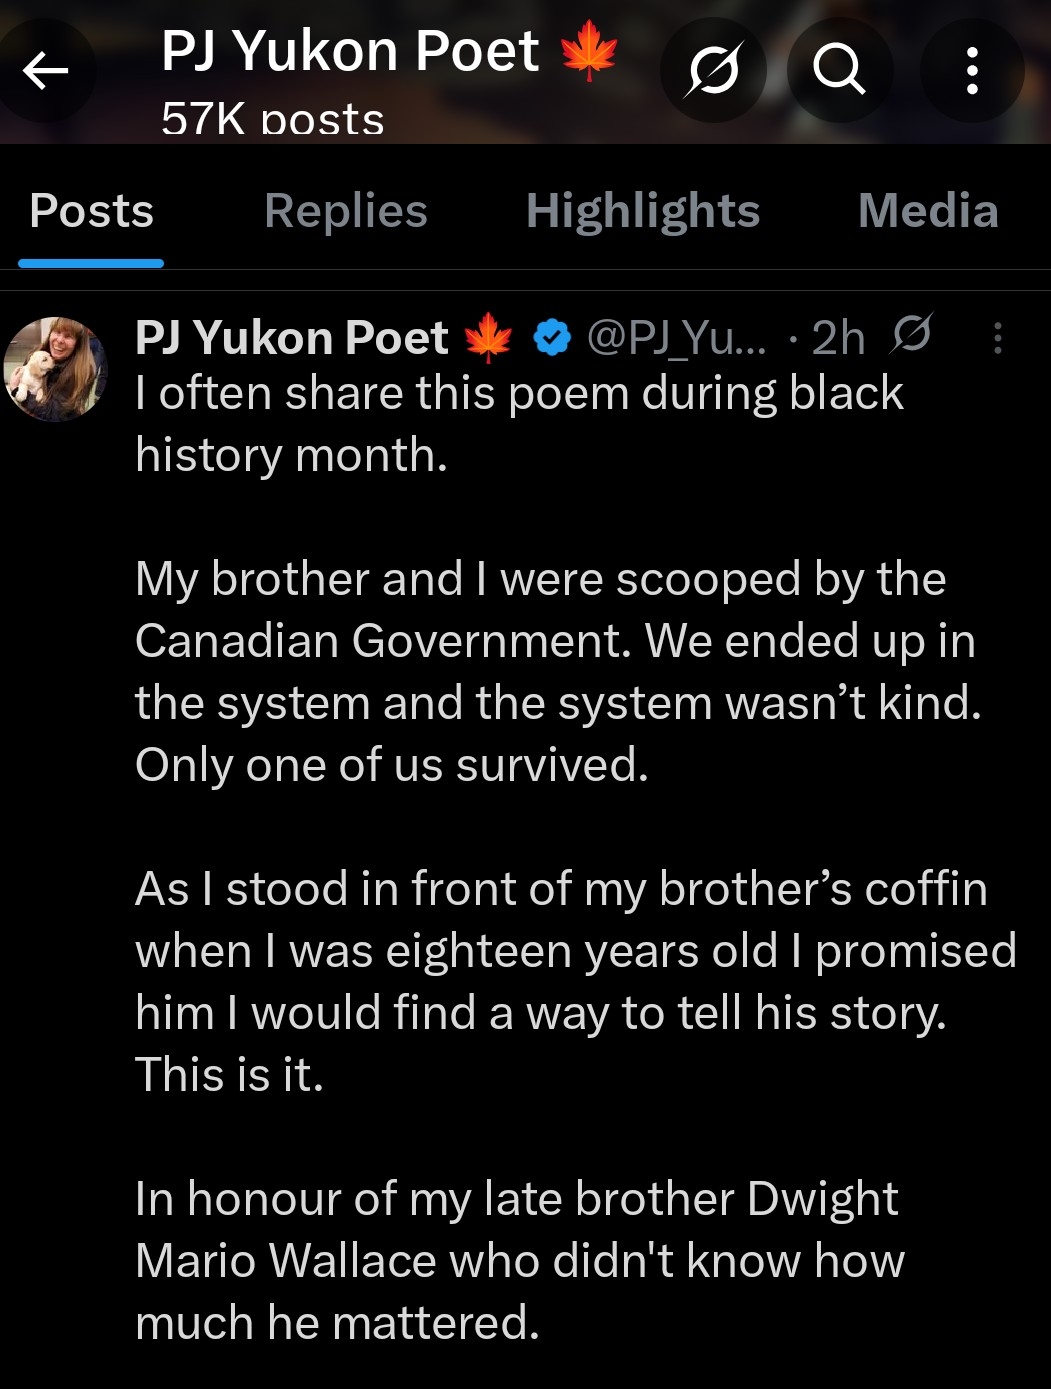Tap the post author name PJ Yukon Poet
Viewport: 1051px width, 1389px height.
(x=291, y=338)
